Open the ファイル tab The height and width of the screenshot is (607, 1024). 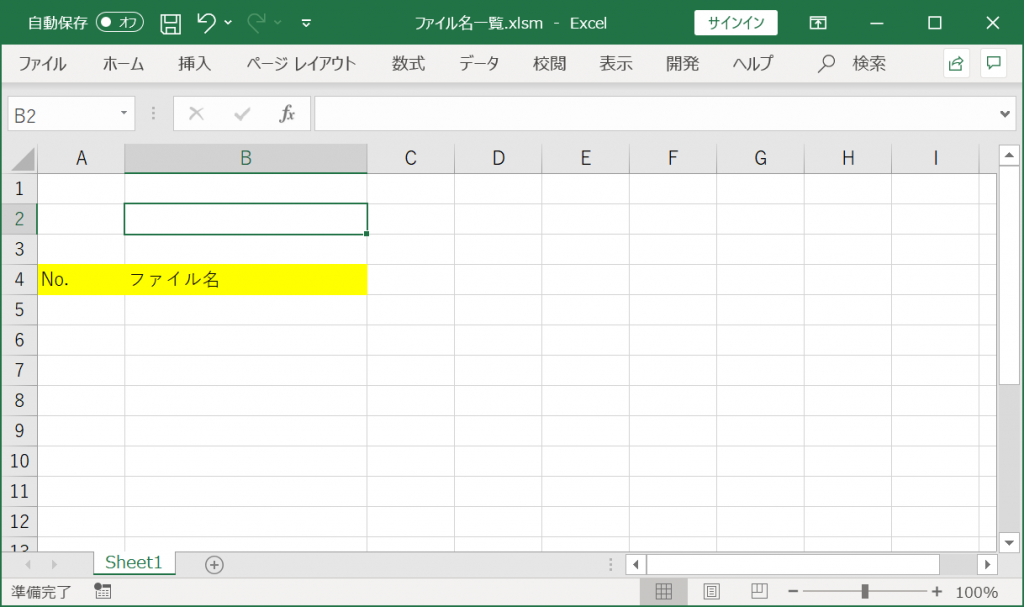pyautogui.click(x=42, y=63)
